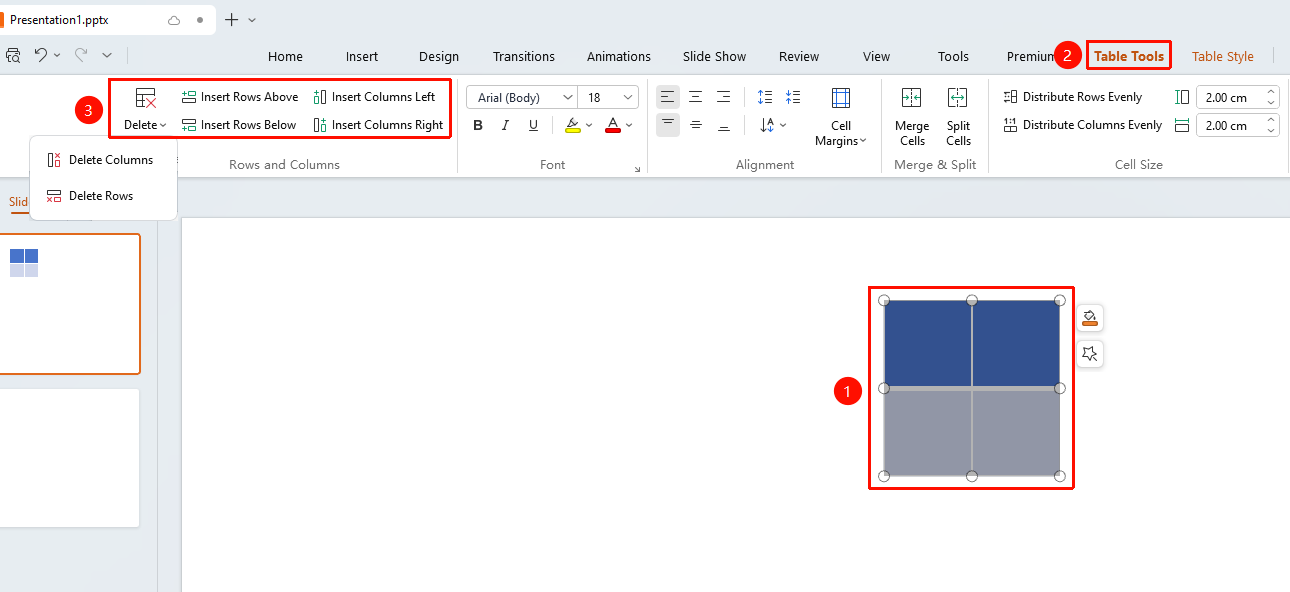Insert columns to the left
The height and width of the screenshot is (592, 1290).
[x=375, y=97]
